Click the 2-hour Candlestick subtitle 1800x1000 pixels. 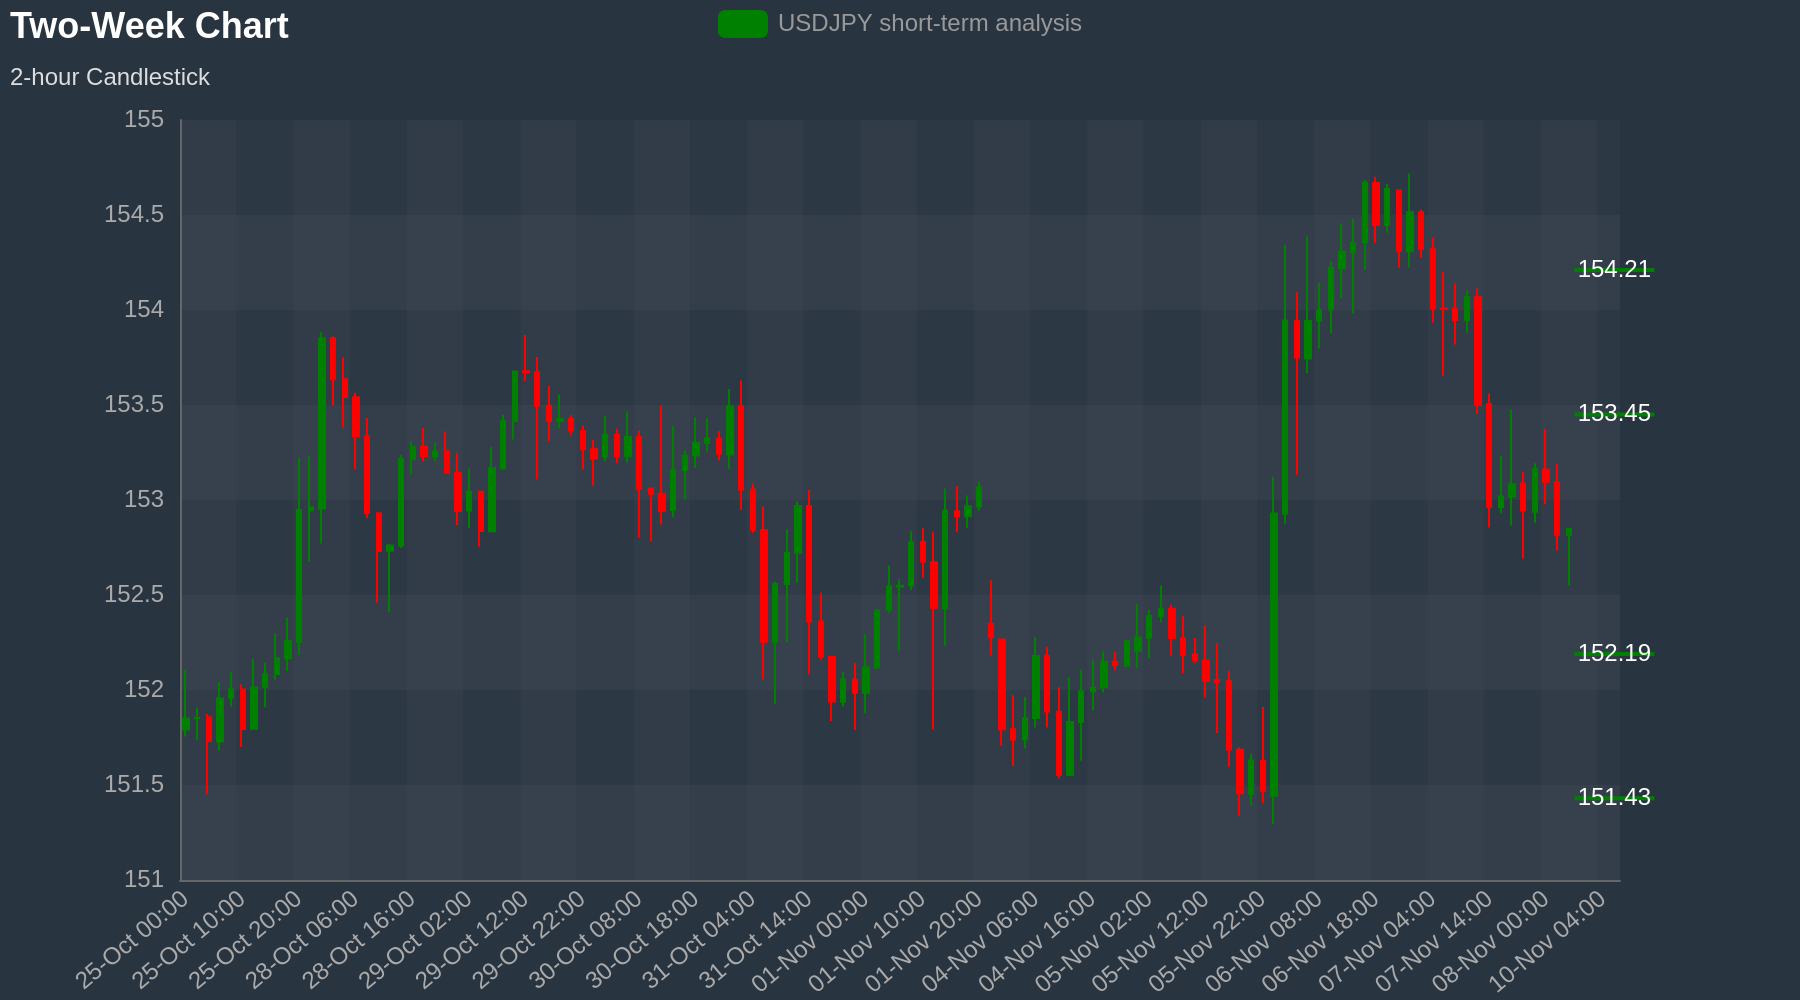[x=110, y=77]
